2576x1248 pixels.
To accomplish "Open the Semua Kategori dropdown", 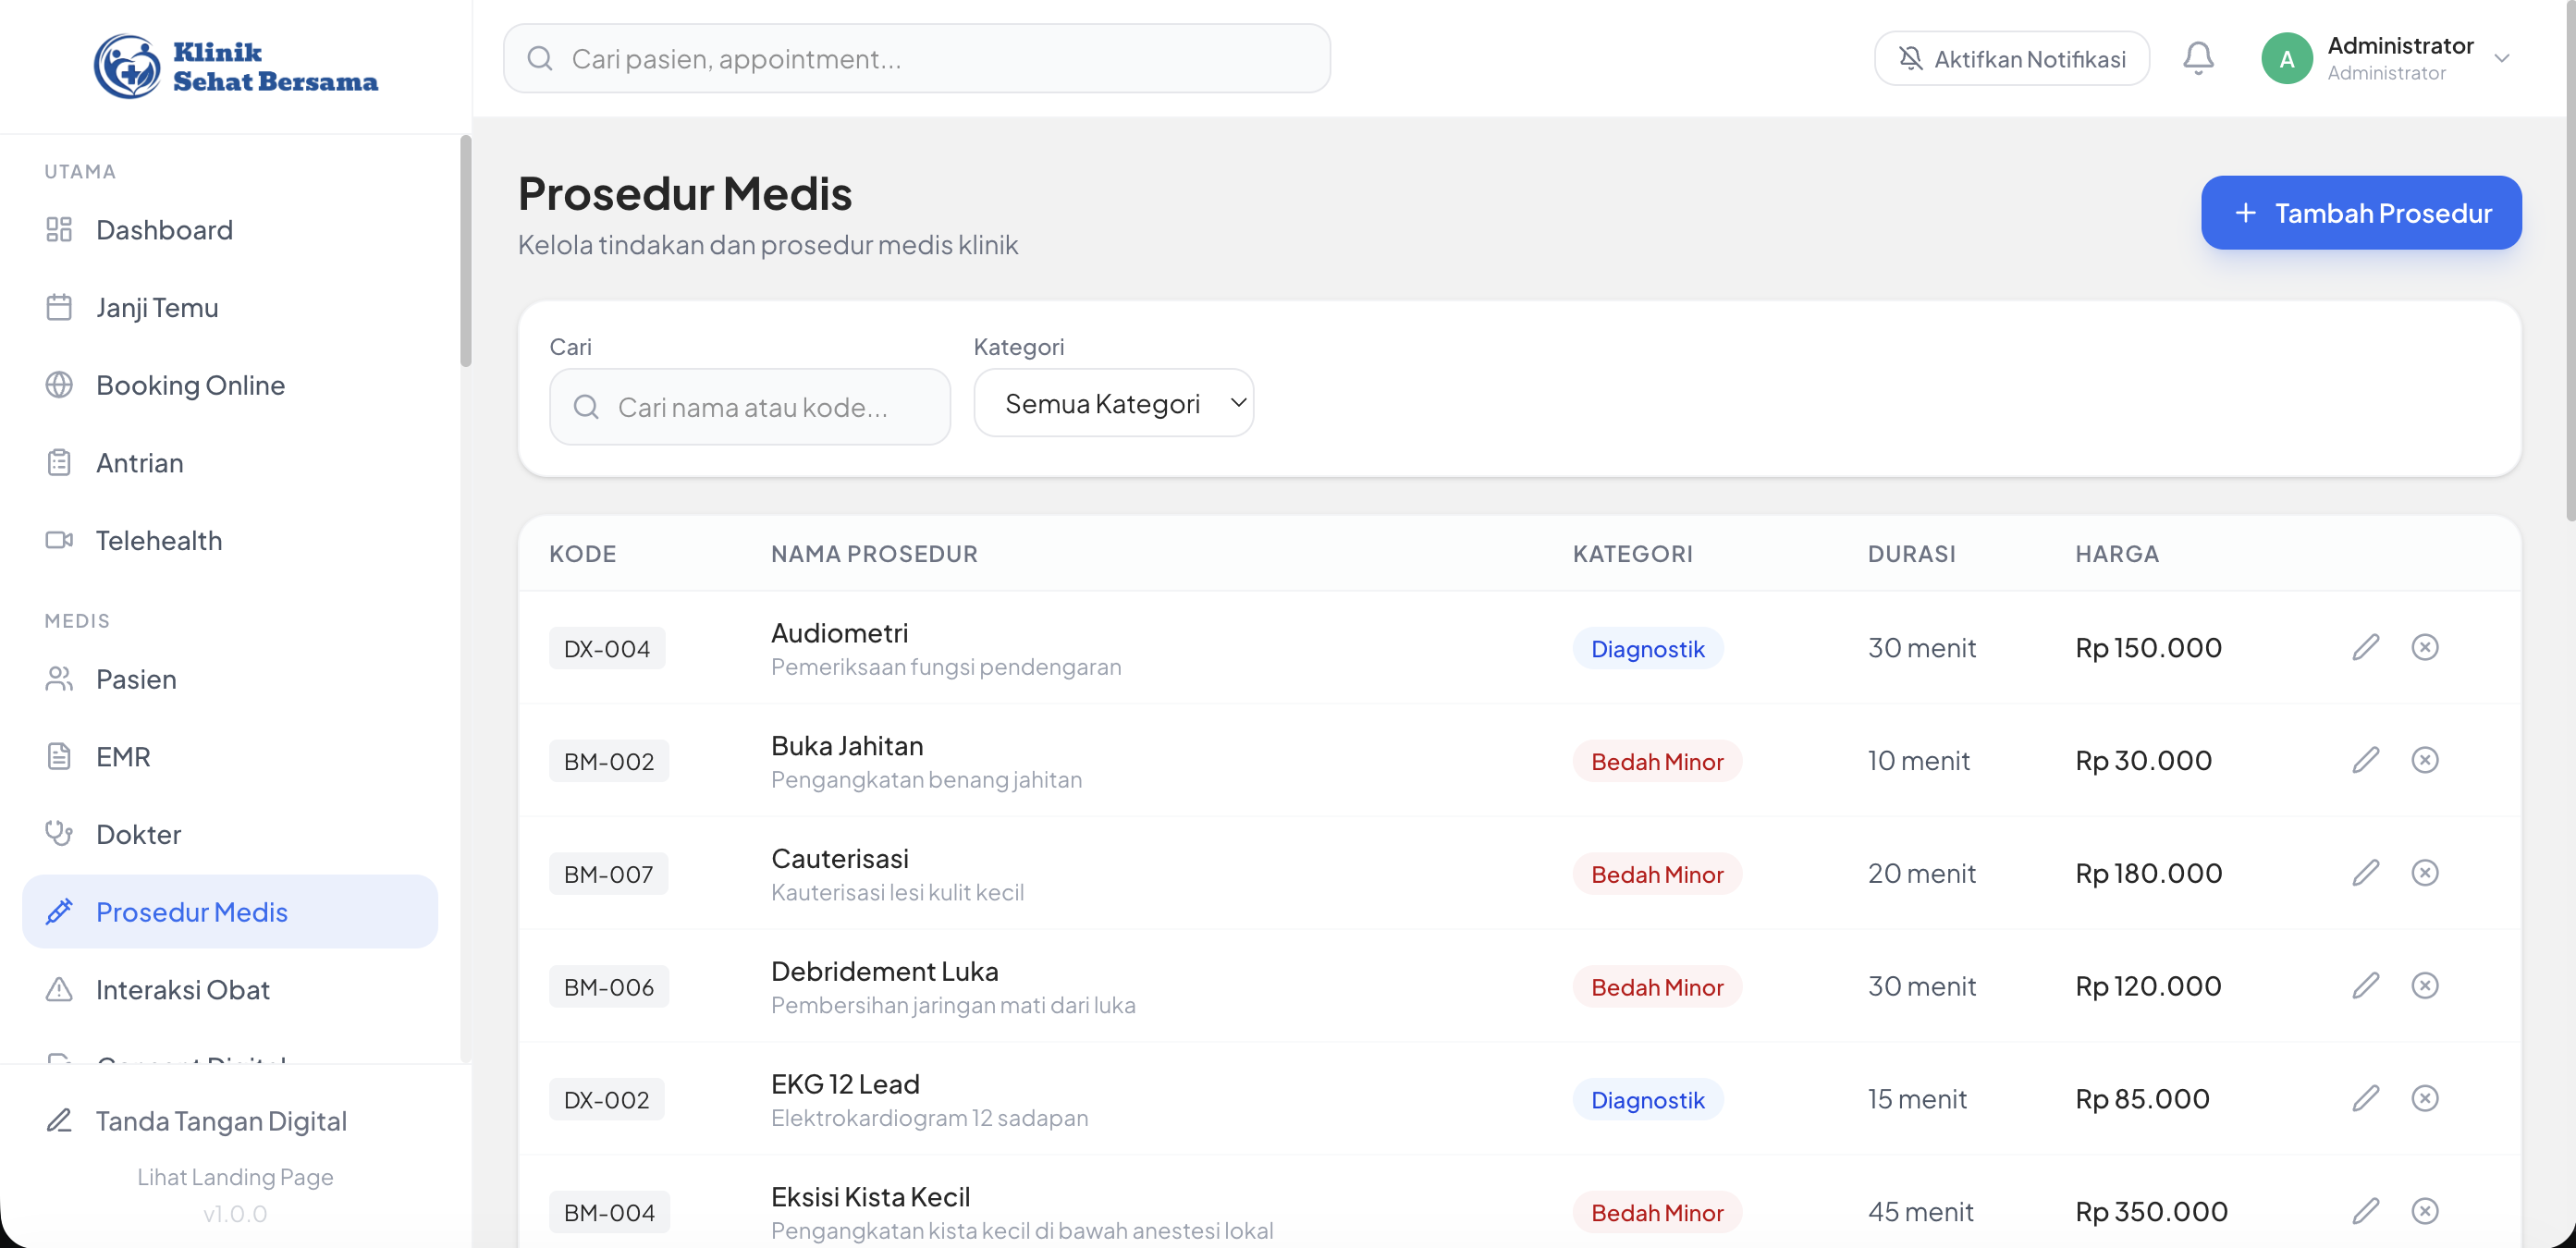I will coord(1113,403).
